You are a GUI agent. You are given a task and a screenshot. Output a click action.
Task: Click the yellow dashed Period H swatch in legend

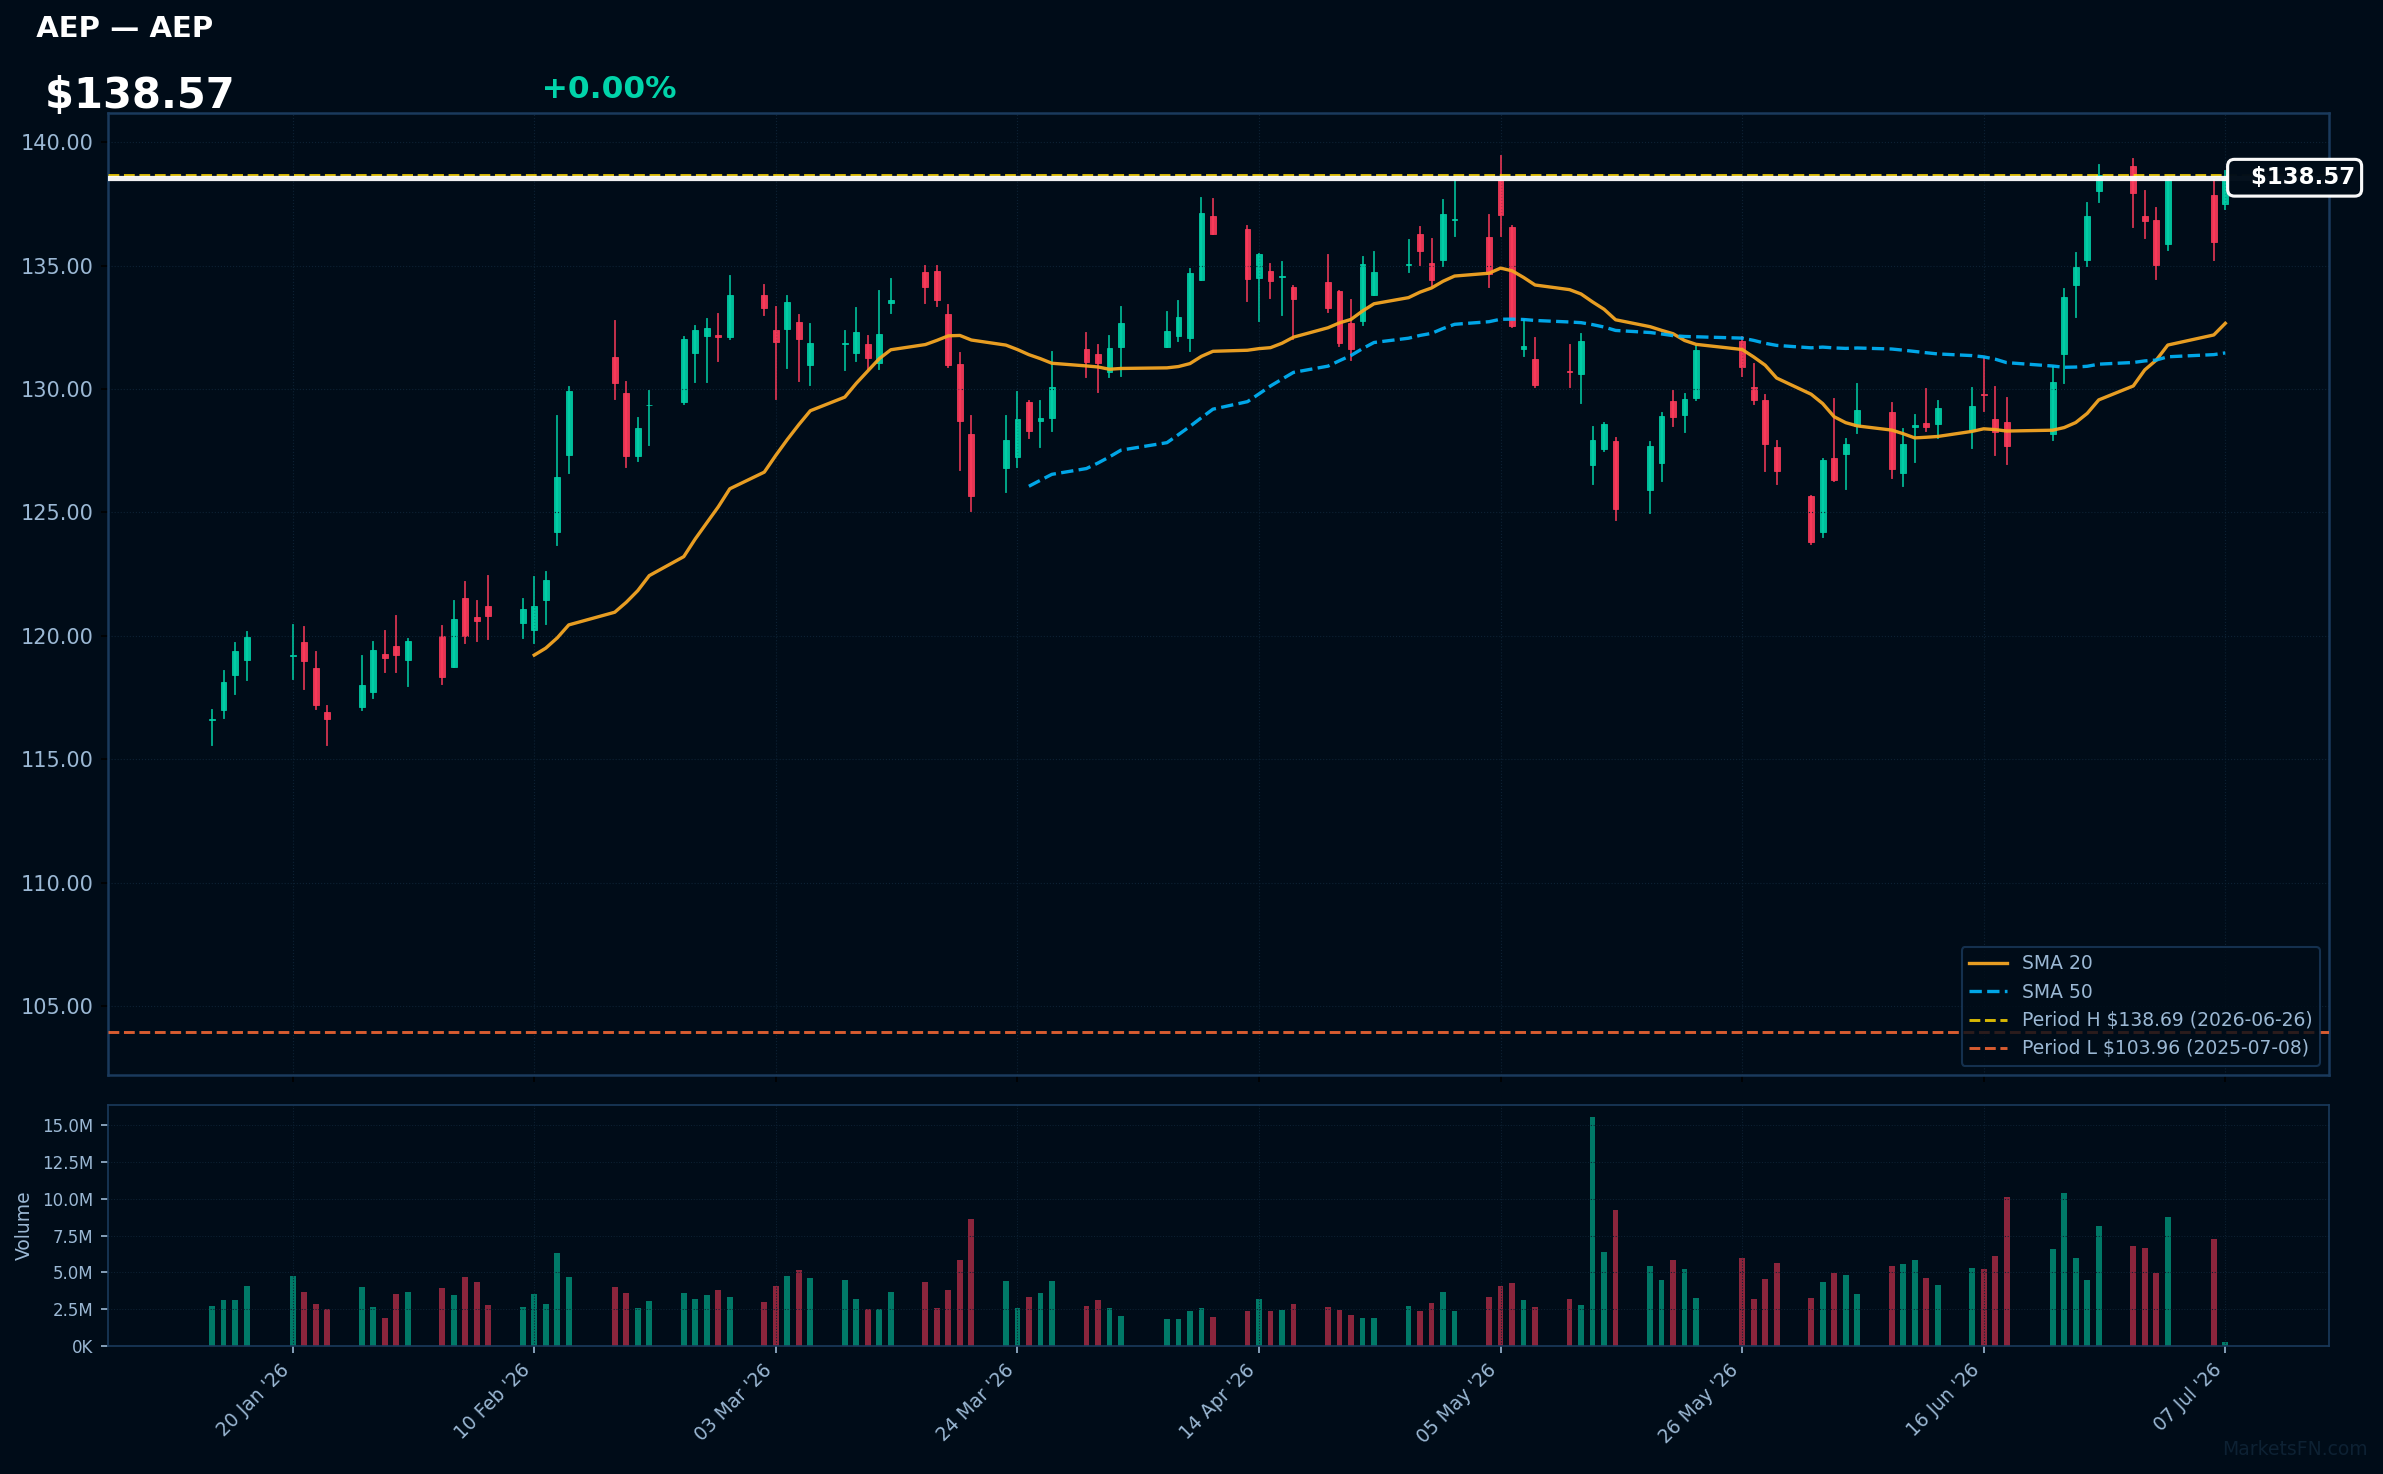point(1988,1020)
